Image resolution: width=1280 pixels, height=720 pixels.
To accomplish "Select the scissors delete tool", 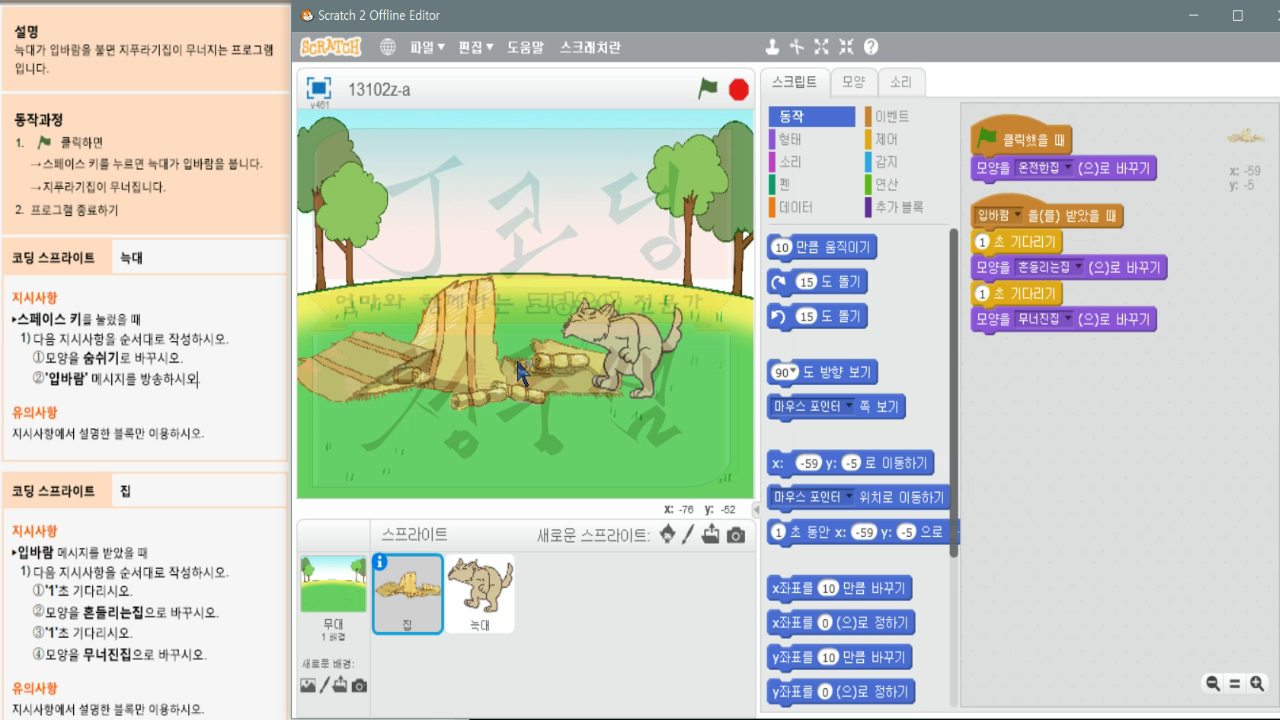I will pyautogui.click(x=797, y=46).
